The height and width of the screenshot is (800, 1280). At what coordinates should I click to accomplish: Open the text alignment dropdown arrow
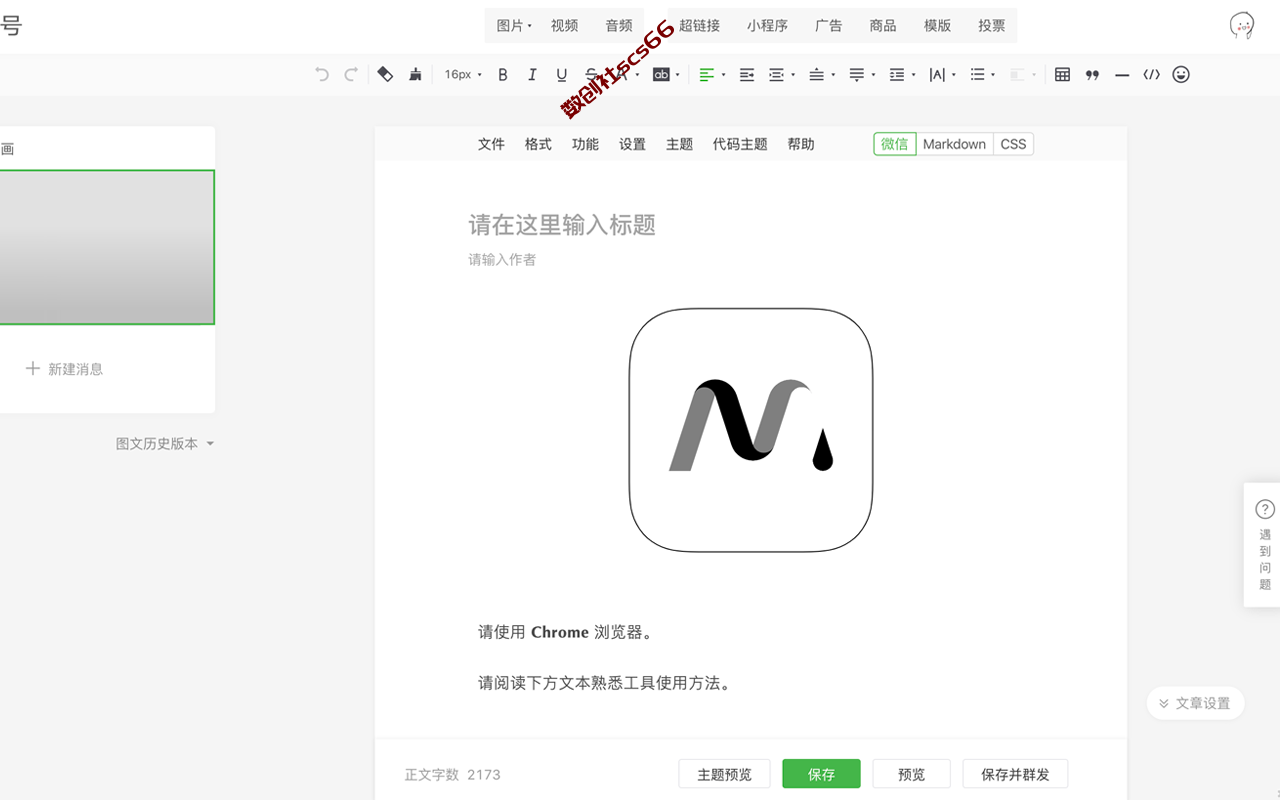724,75
